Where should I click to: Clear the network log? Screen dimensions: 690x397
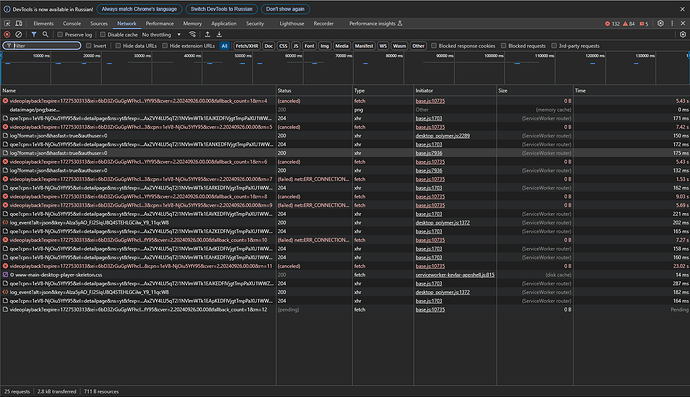pos(18,34)
